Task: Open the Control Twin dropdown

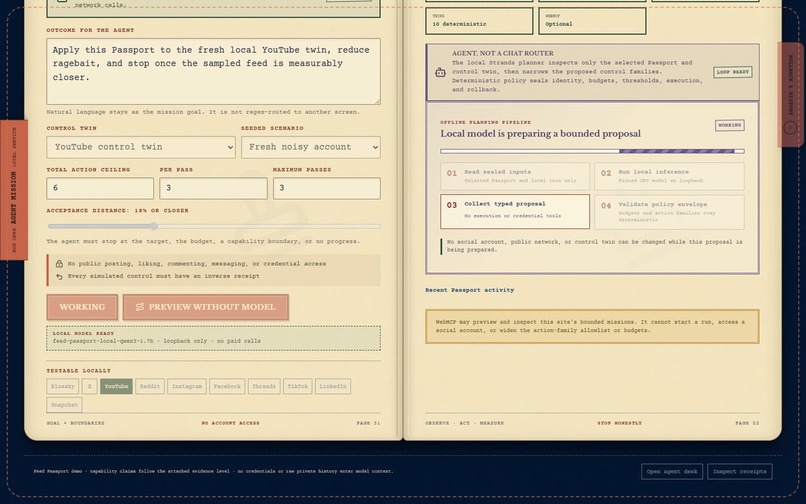Action: 141,147
